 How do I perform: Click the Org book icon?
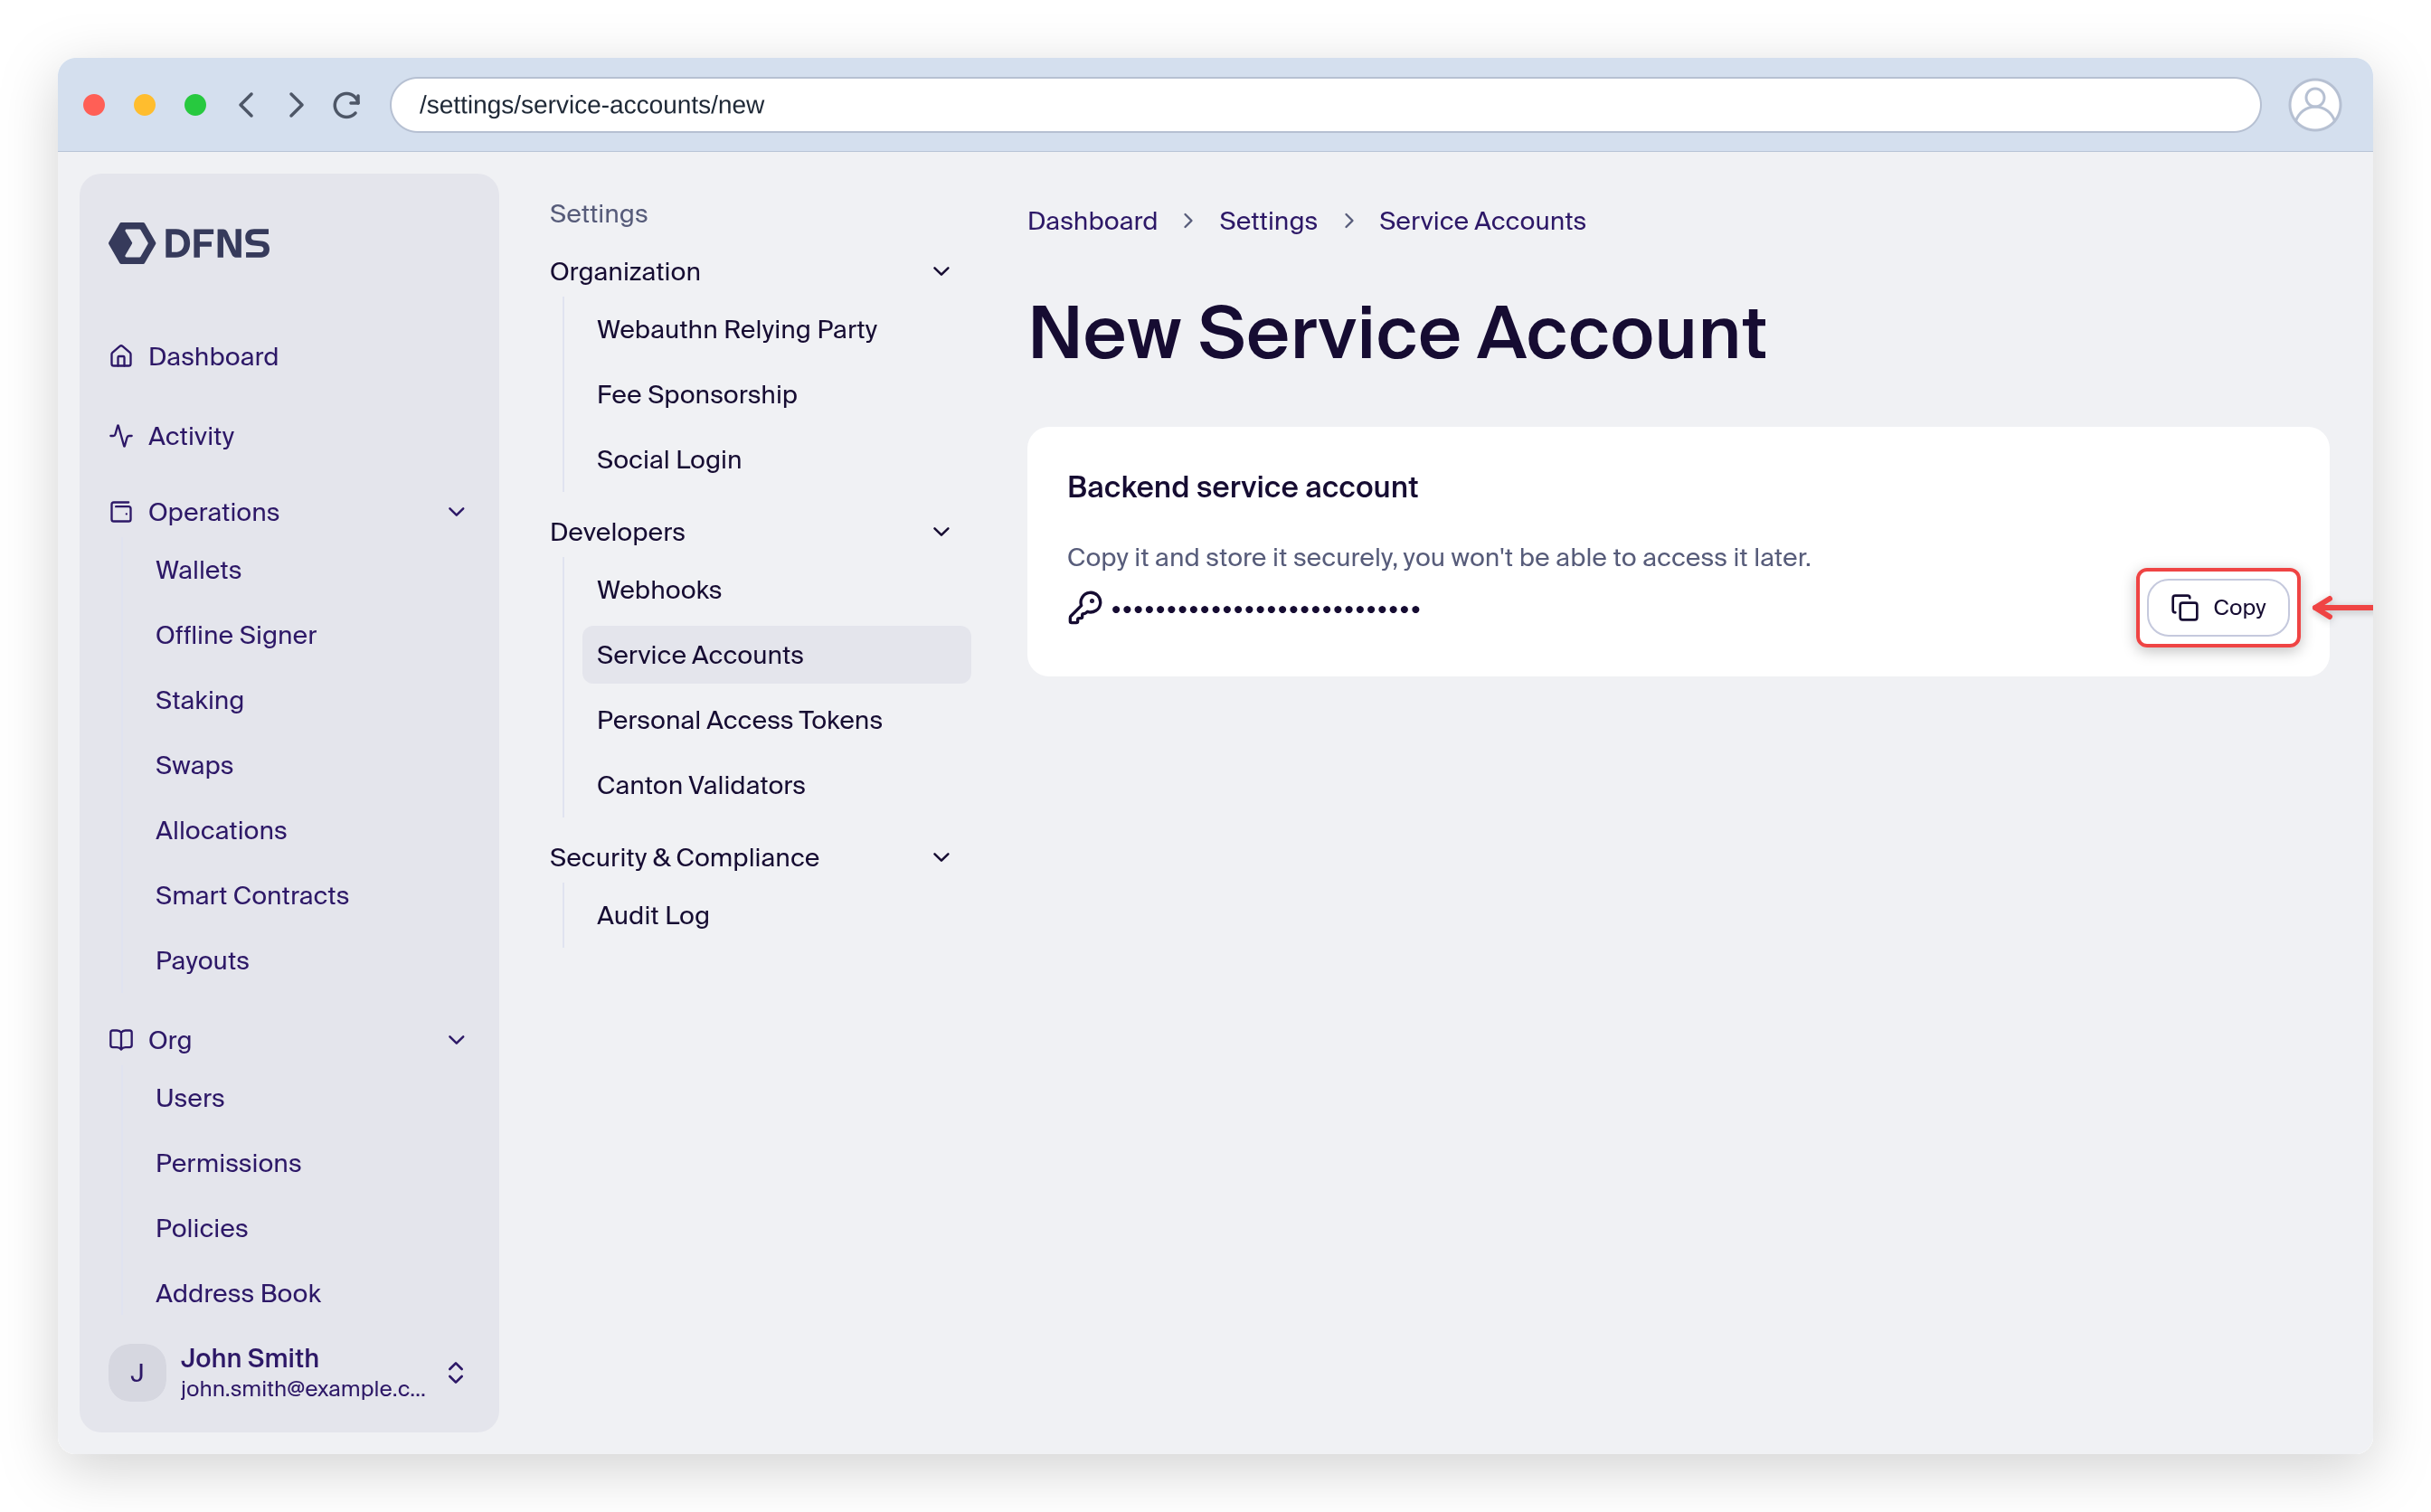(121, 1040)
